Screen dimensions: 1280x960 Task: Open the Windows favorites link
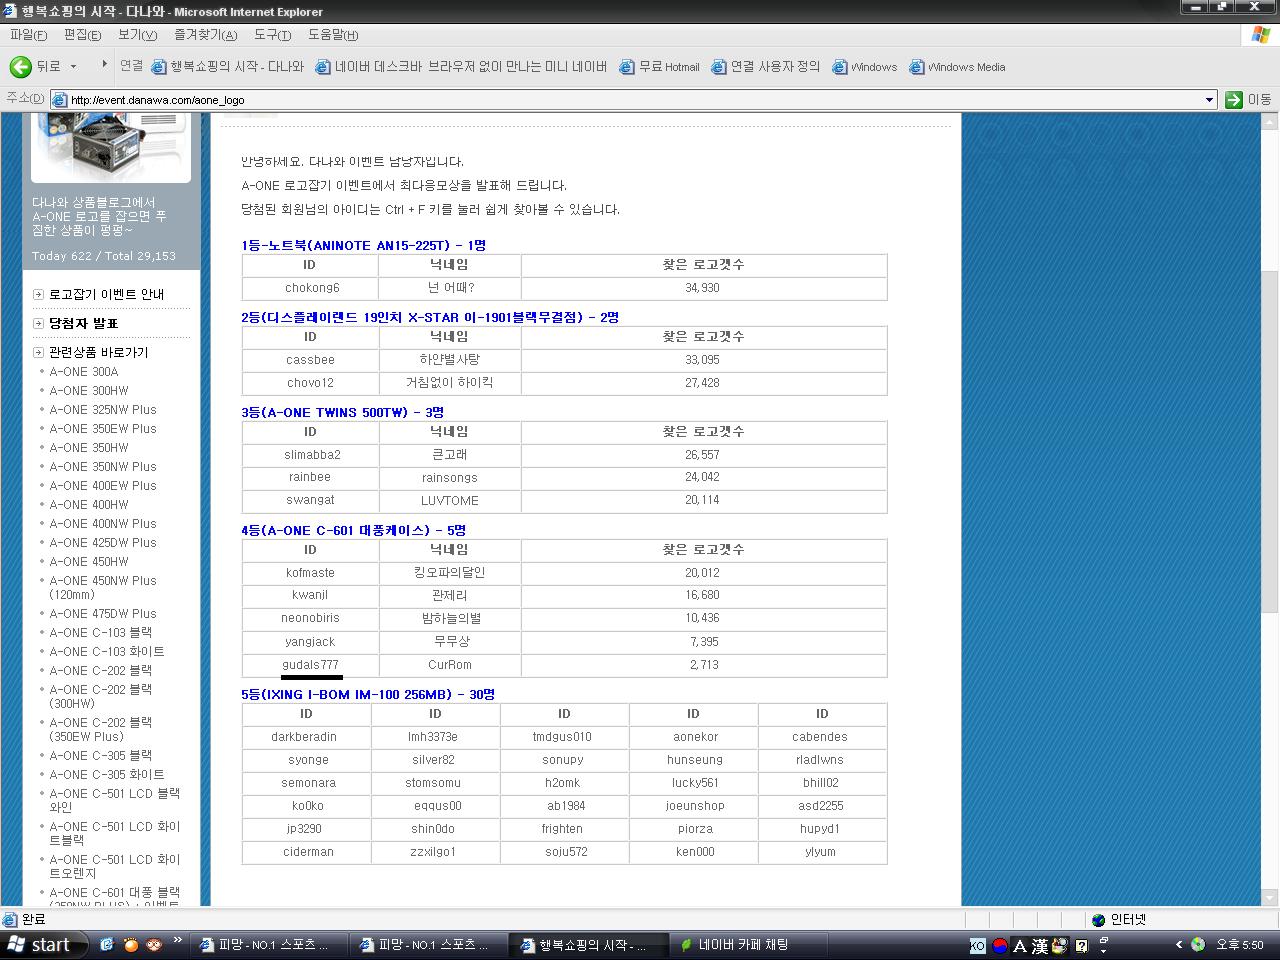(865, 67)
